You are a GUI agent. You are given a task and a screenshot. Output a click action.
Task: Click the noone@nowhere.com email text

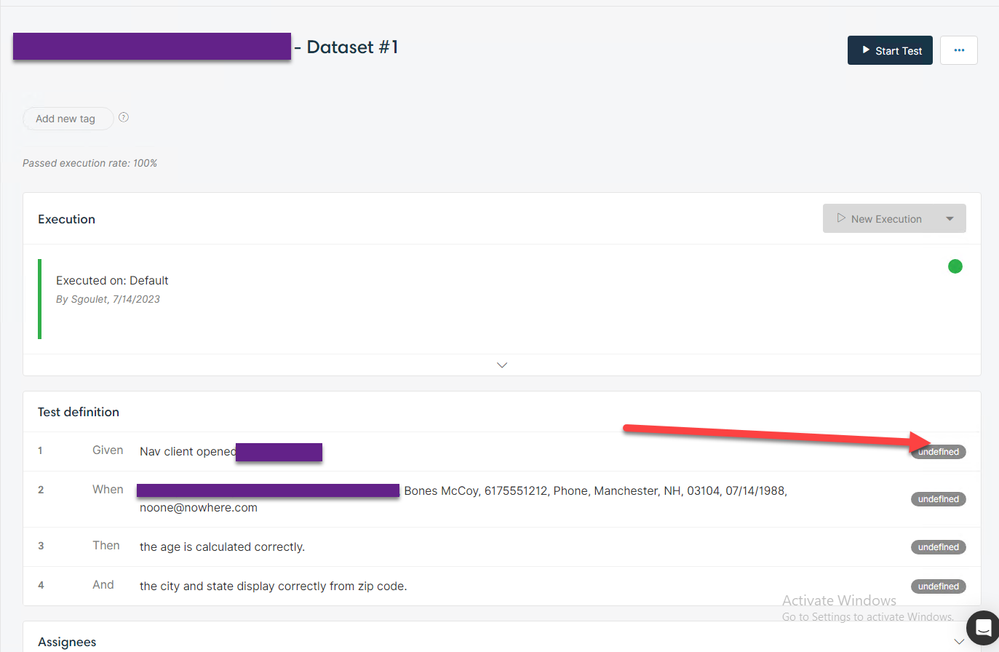[x=199, y=508]
